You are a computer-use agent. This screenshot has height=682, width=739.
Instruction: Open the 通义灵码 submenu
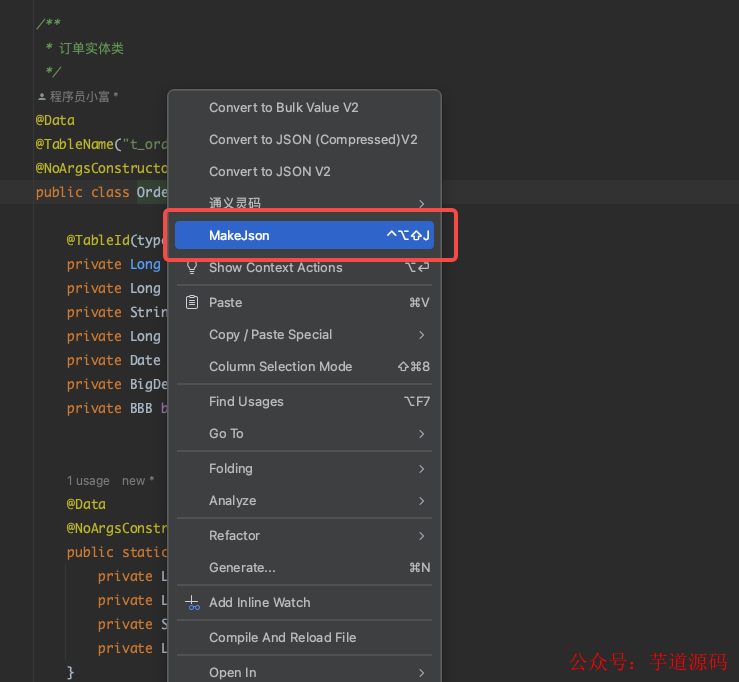304,203
